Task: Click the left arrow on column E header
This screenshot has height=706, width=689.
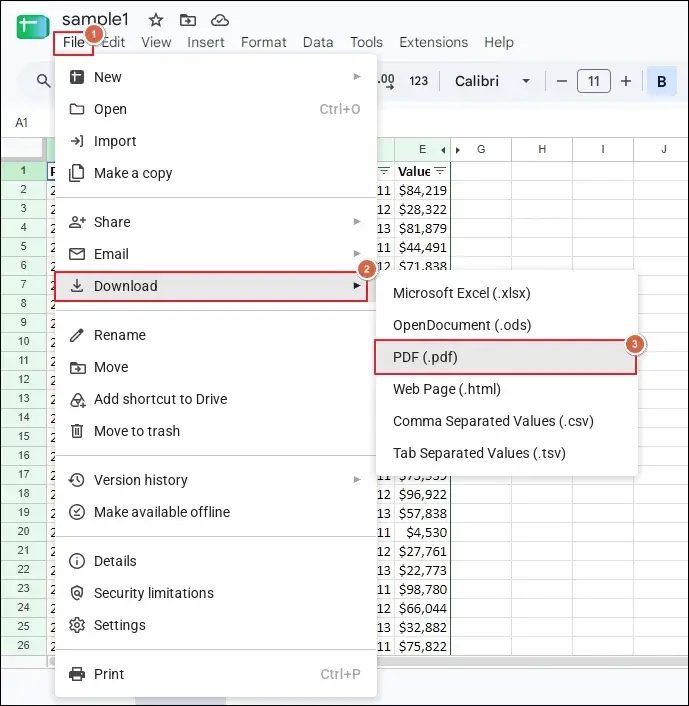Action: (x=444, y=150)
